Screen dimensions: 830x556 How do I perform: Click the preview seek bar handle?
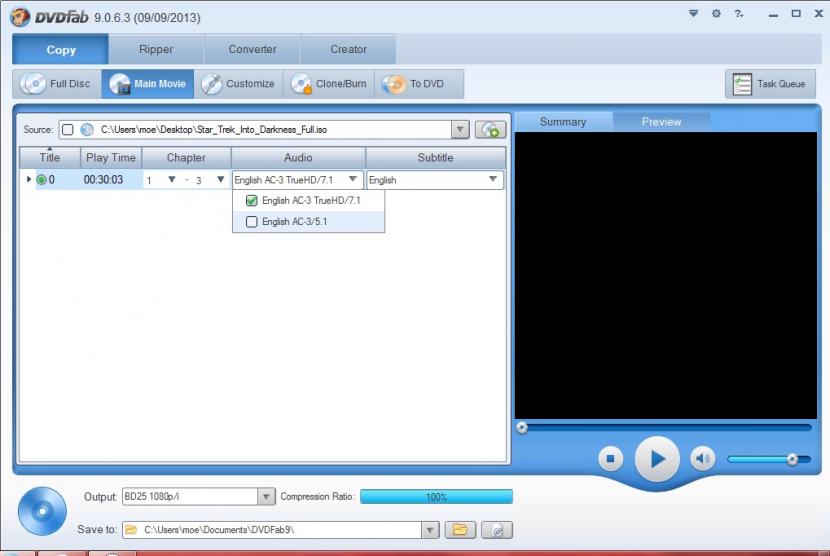(522, 427)
